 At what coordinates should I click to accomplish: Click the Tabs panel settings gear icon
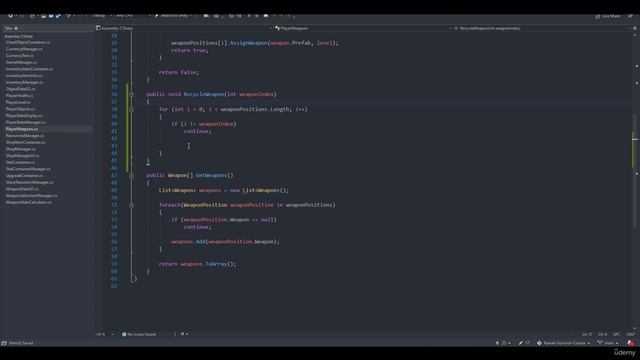click(16, 28)
